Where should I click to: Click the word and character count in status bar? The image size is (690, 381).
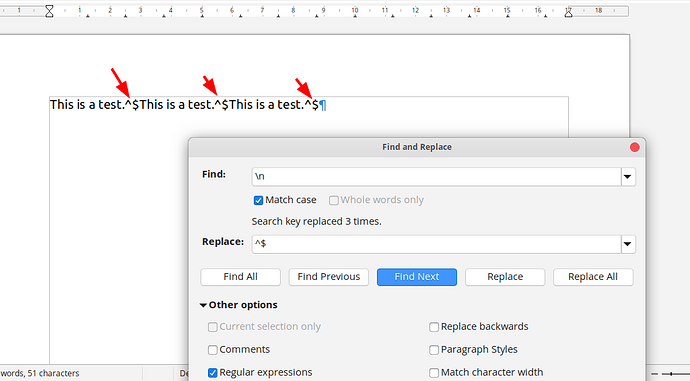click(40, 374)
